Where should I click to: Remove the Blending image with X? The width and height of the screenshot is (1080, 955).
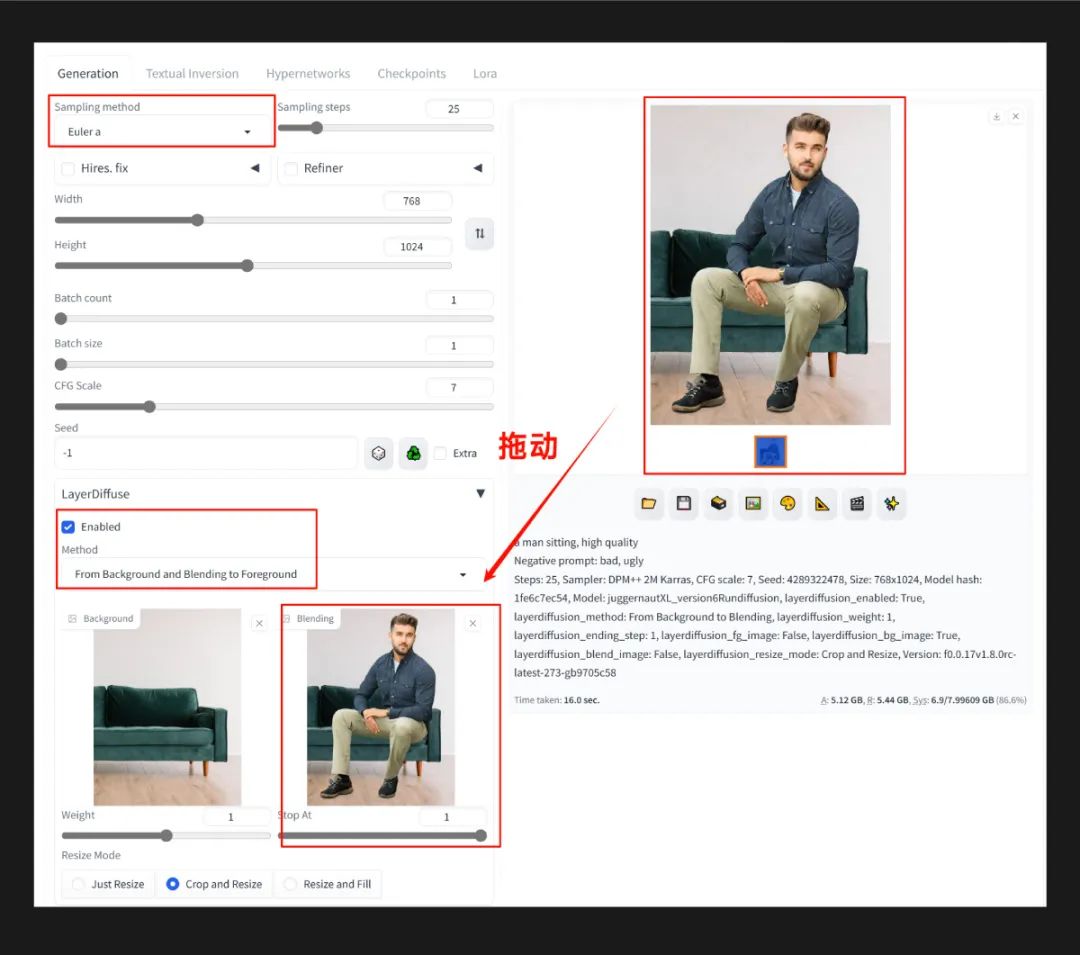tap(472, 623)
